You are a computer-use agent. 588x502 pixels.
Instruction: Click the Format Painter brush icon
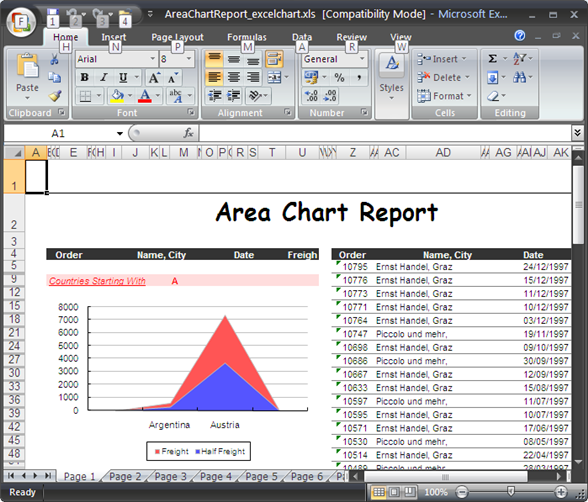55,96
